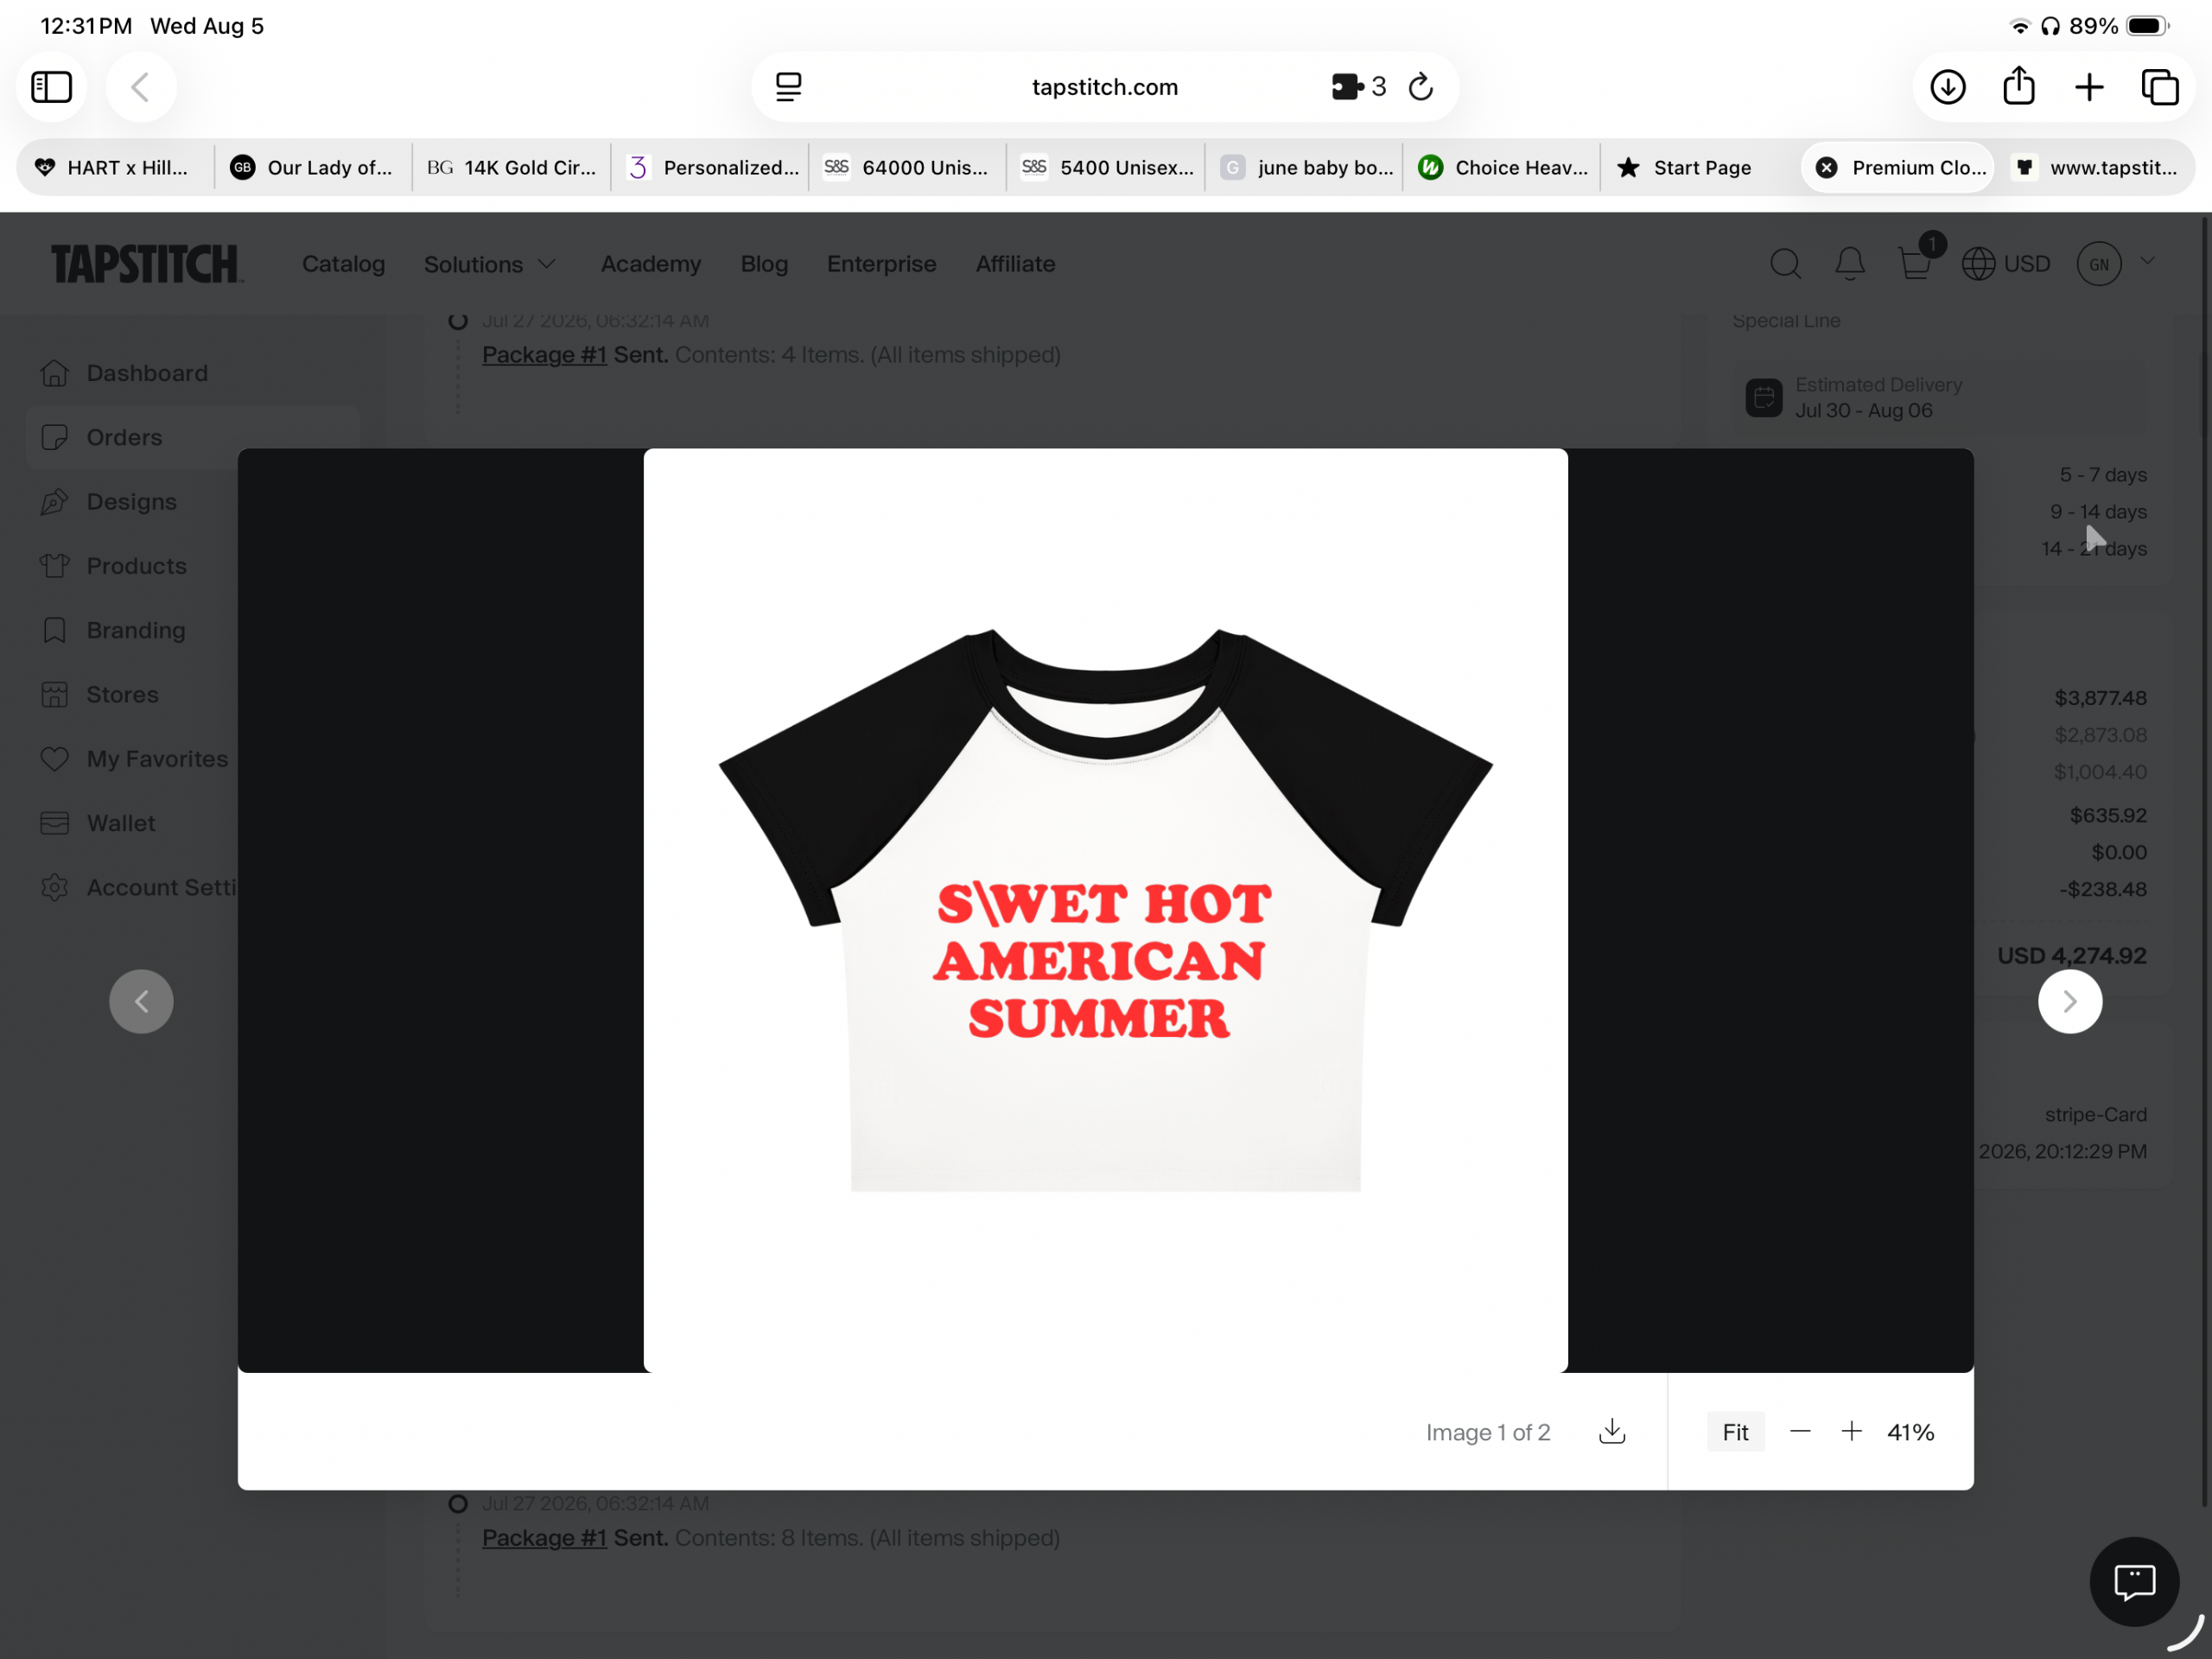2212x1659 pixels.
Task: Open Designs in sidebar
Action: (132, 501)
